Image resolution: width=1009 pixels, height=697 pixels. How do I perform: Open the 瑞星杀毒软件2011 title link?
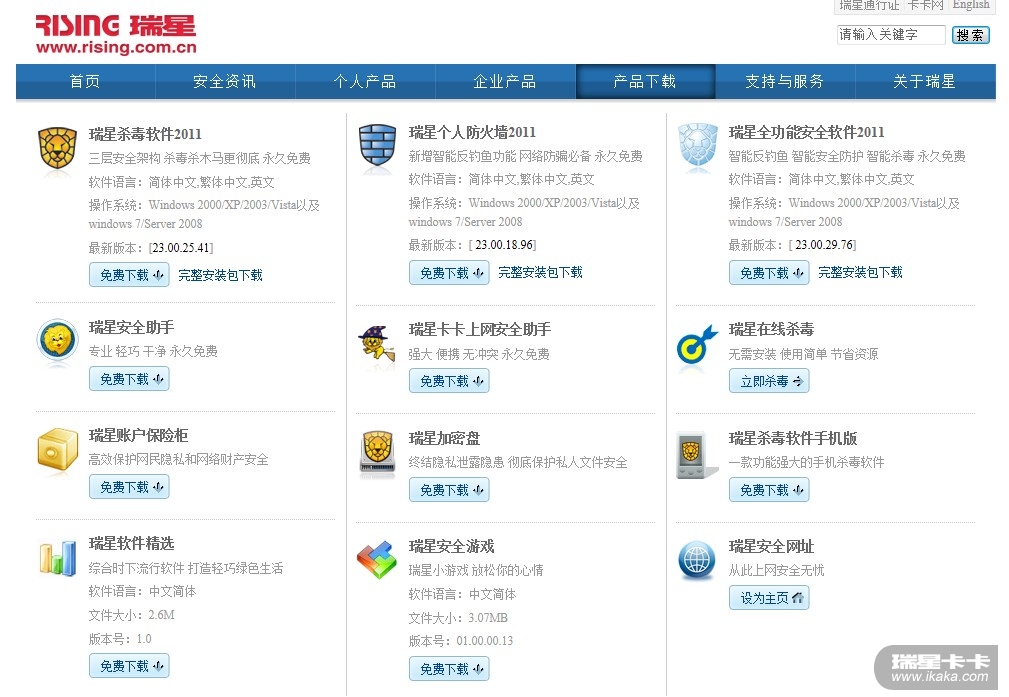coord(145,134)
